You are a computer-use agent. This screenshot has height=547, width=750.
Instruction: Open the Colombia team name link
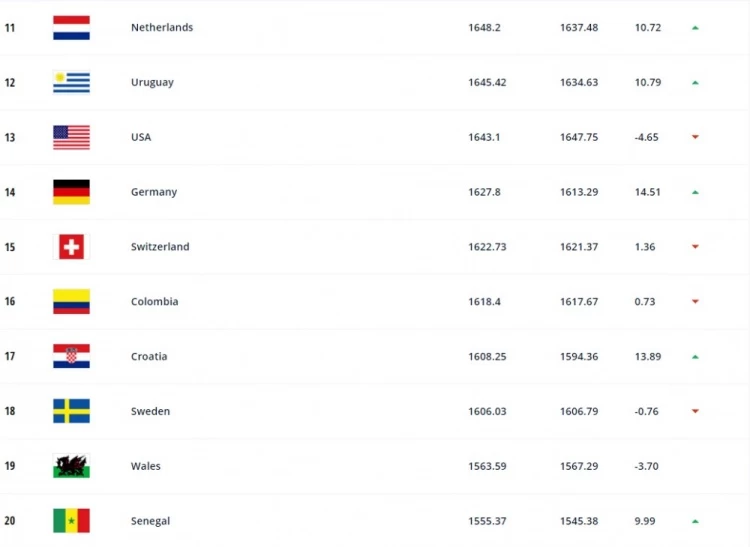coord(154,302)
